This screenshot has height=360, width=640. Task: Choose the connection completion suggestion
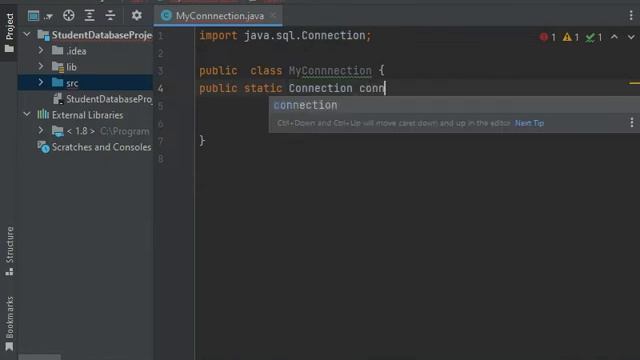coord(454,105)
